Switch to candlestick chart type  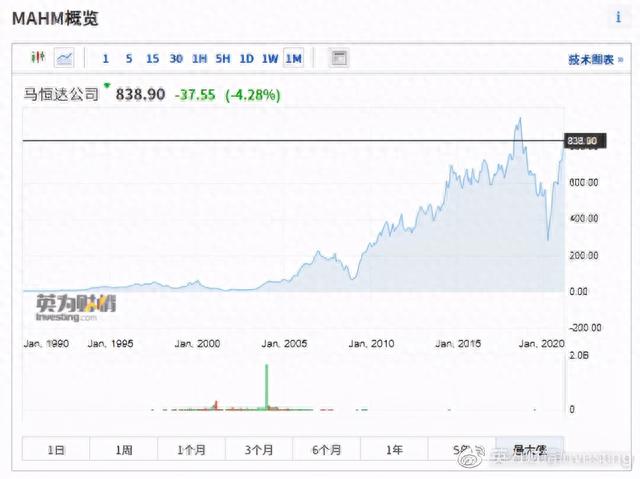tap(38, 58)
